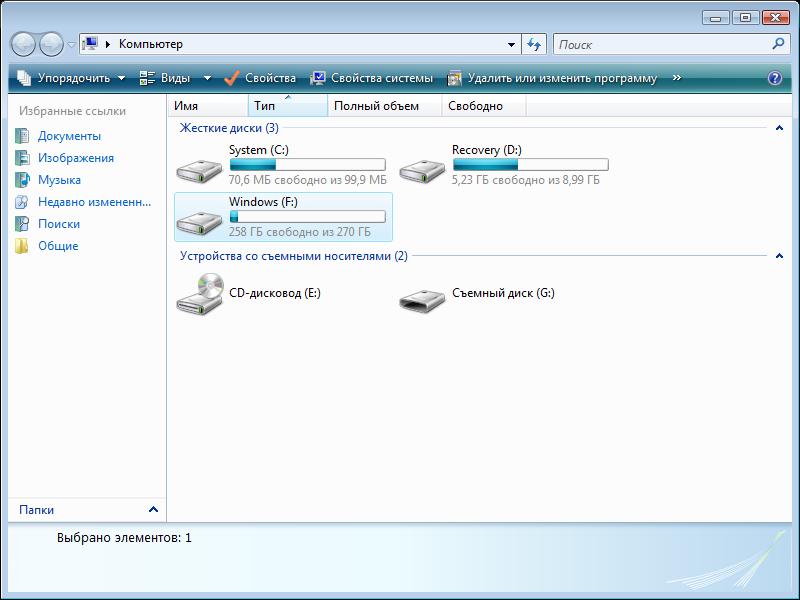Click the Музыка icon in sidebar
Screen dimensions: 800x600
(22, 180)
